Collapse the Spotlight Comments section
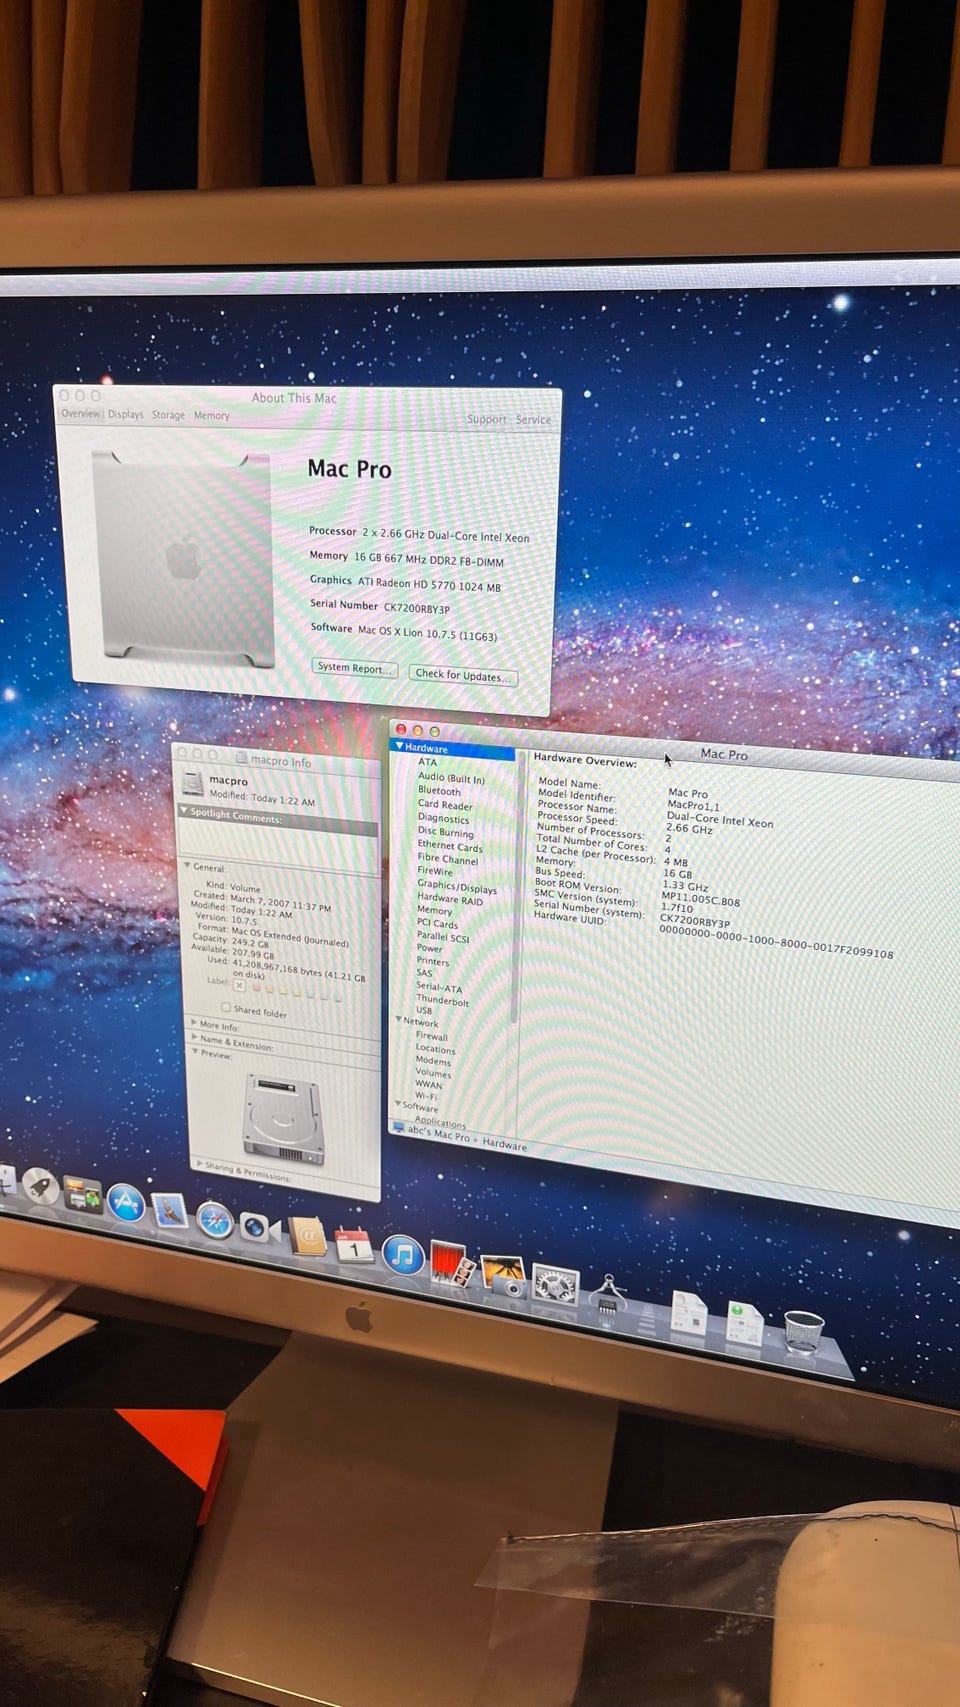The image size is (960, 1707). pos(184,811)
